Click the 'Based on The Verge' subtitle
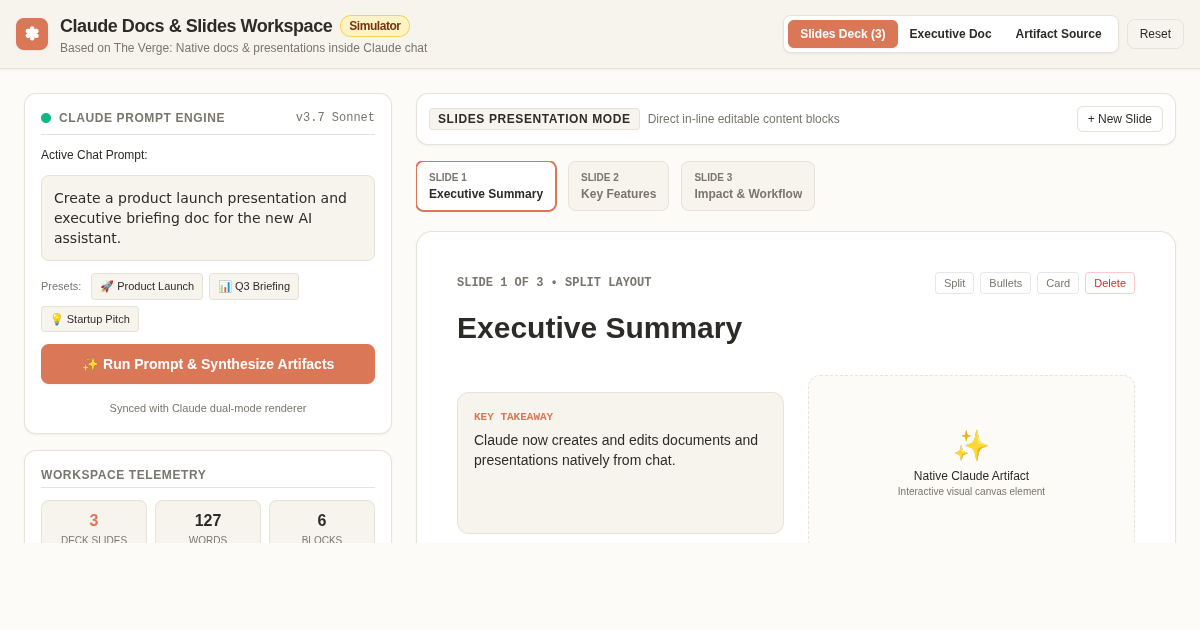Image resolution: width=1200 pixels, height=630 pixels. click(x=243, y=48)
